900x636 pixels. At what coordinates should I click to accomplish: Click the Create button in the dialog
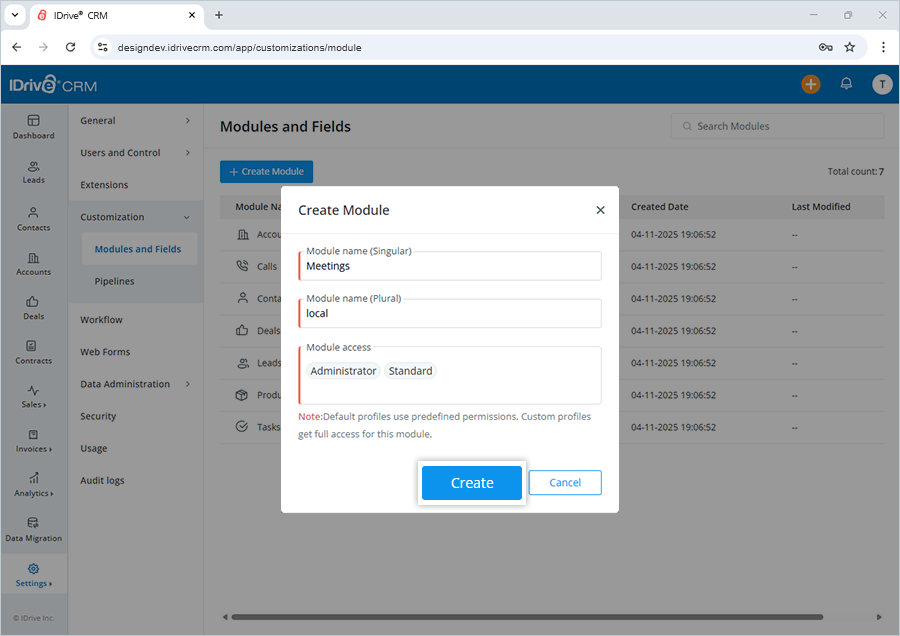tap(471, 482)
